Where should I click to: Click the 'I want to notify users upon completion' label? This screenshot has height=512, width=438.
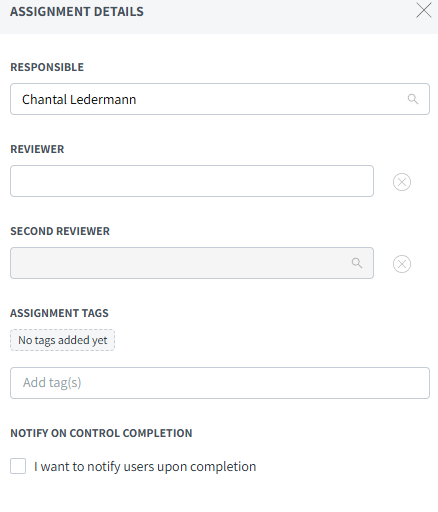click(x=145, y=466)
